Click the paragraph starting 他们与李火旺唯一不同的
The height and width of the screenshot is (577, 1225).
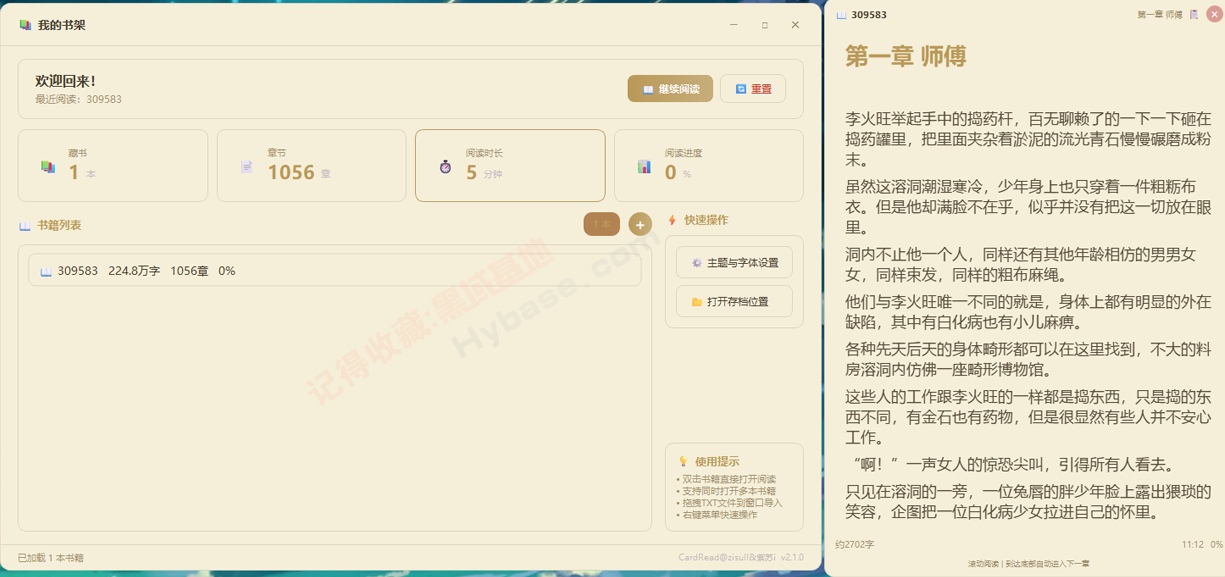[x=1028, y=312]
